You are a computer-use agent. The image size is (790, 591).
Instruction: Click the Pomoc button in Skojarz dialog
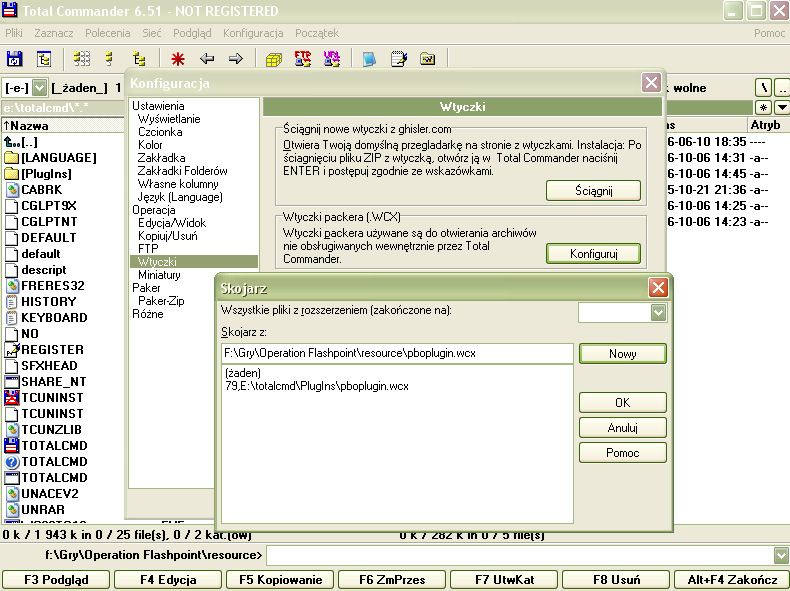623,452
